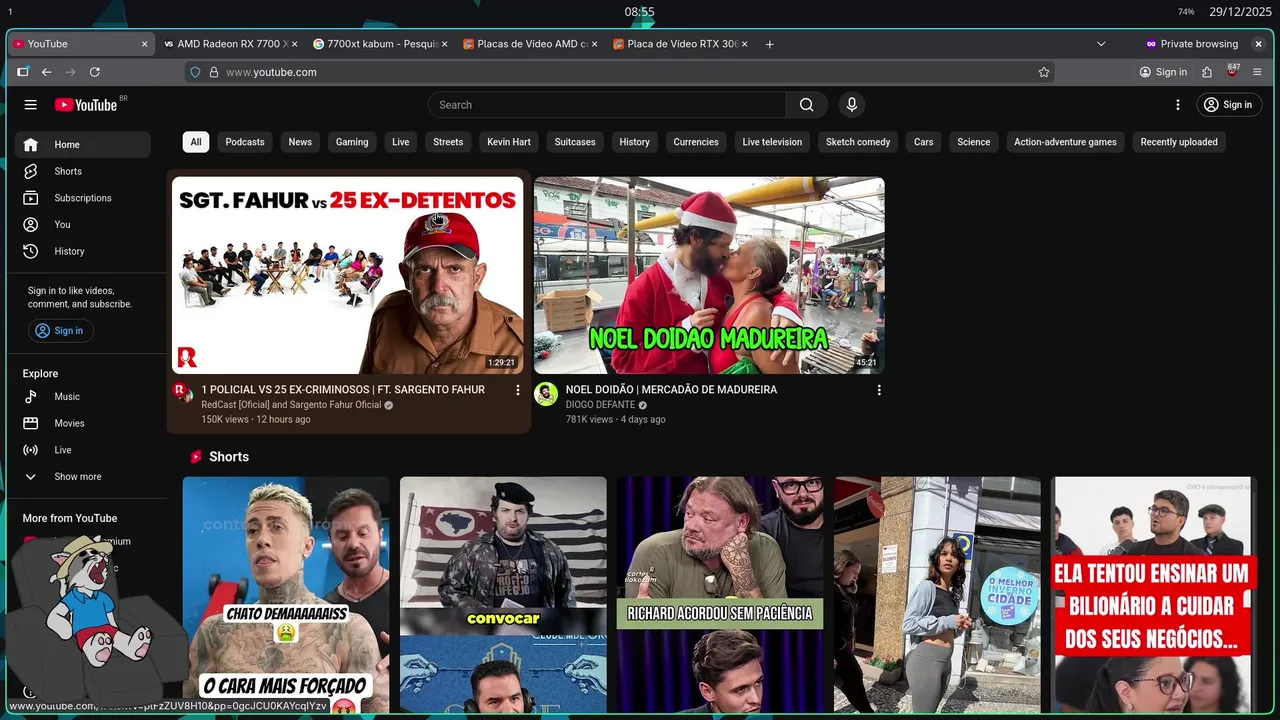The image size is (1280, 720).
Task: Switch to Placa de Video RTX tab
Action: (x=679, y=44)
